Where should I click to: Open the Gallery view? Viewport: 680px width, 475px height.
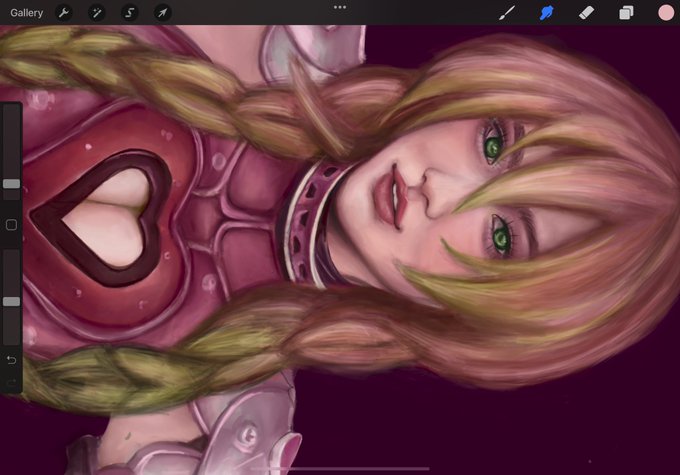(x=26, y=13)
